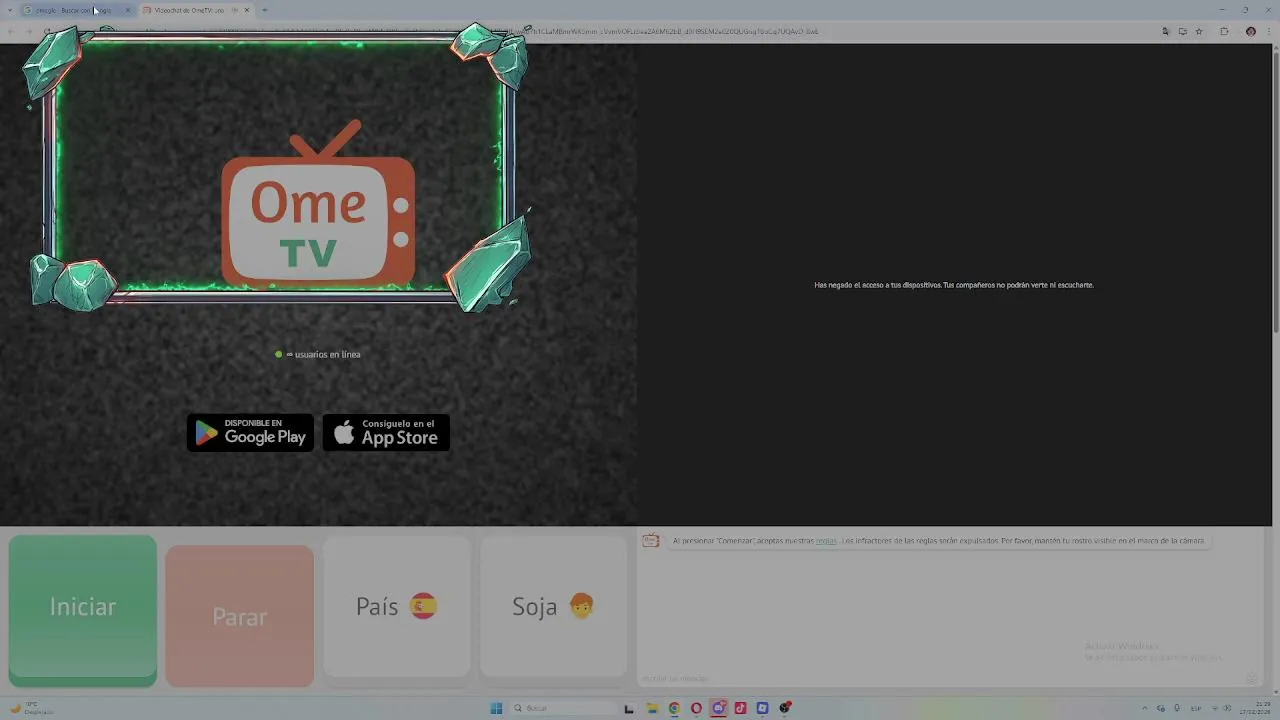
Task: Click the install app icon in address bar
Action: pyautogui.click(x=1182, y=31)
